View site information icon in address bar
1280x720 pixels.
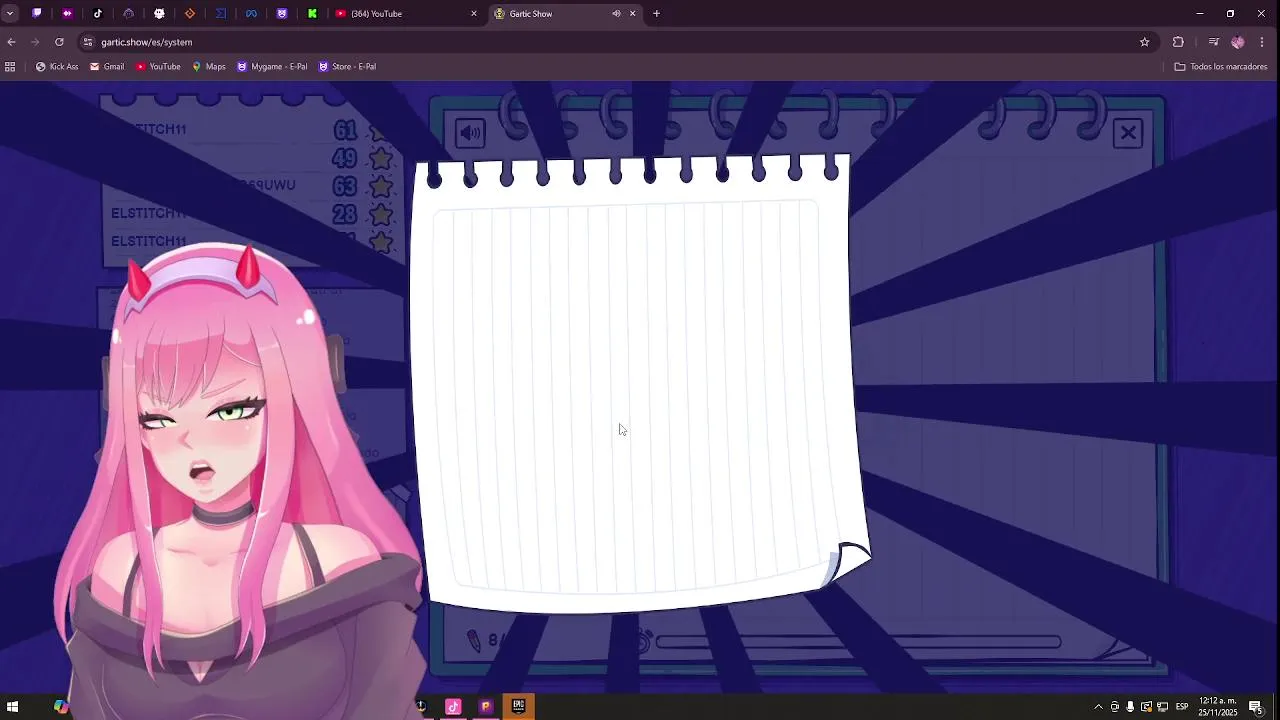click(x=88, y=42)
